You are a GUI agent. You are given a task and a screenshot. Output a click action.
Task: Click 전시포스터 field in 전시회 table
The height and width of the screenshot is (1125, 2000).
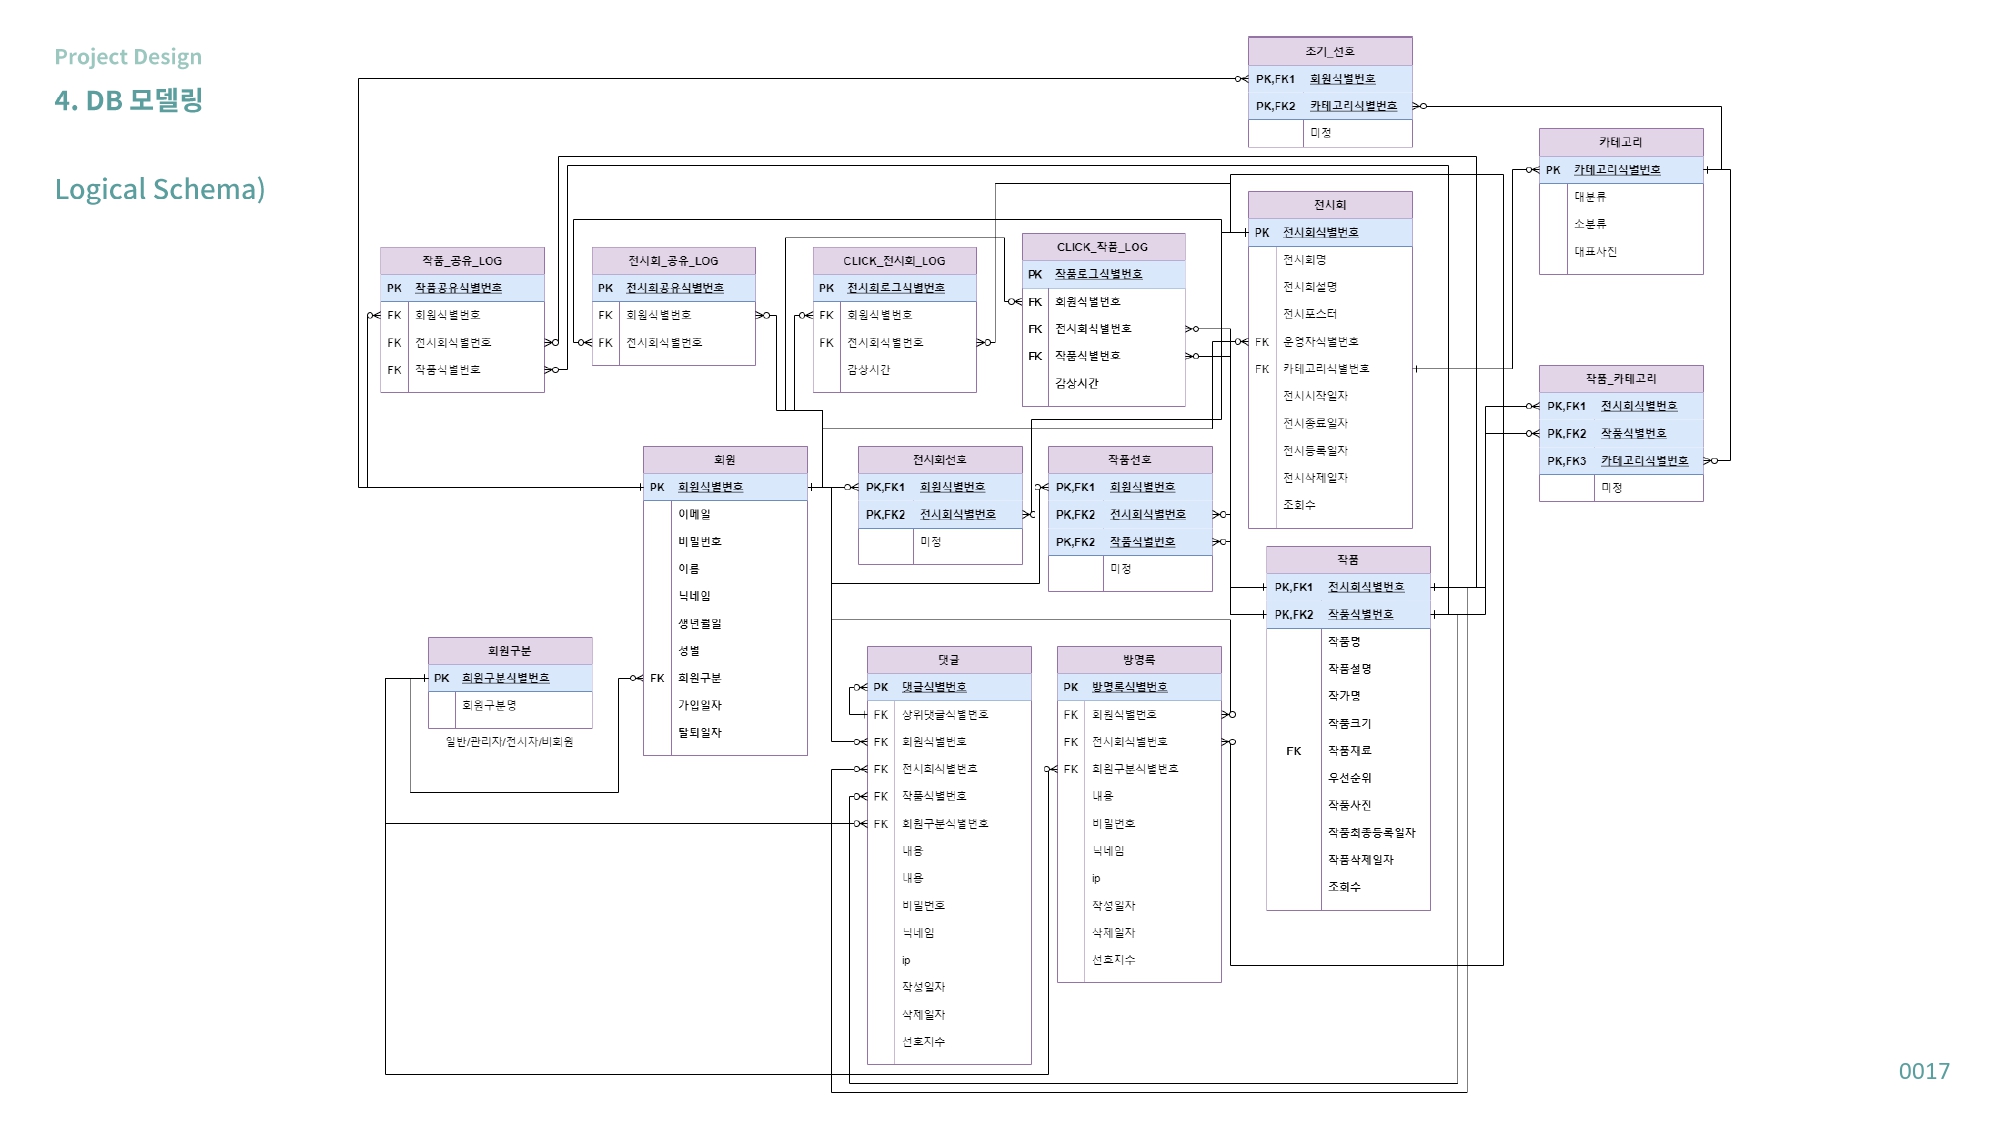pos(1310,314)
